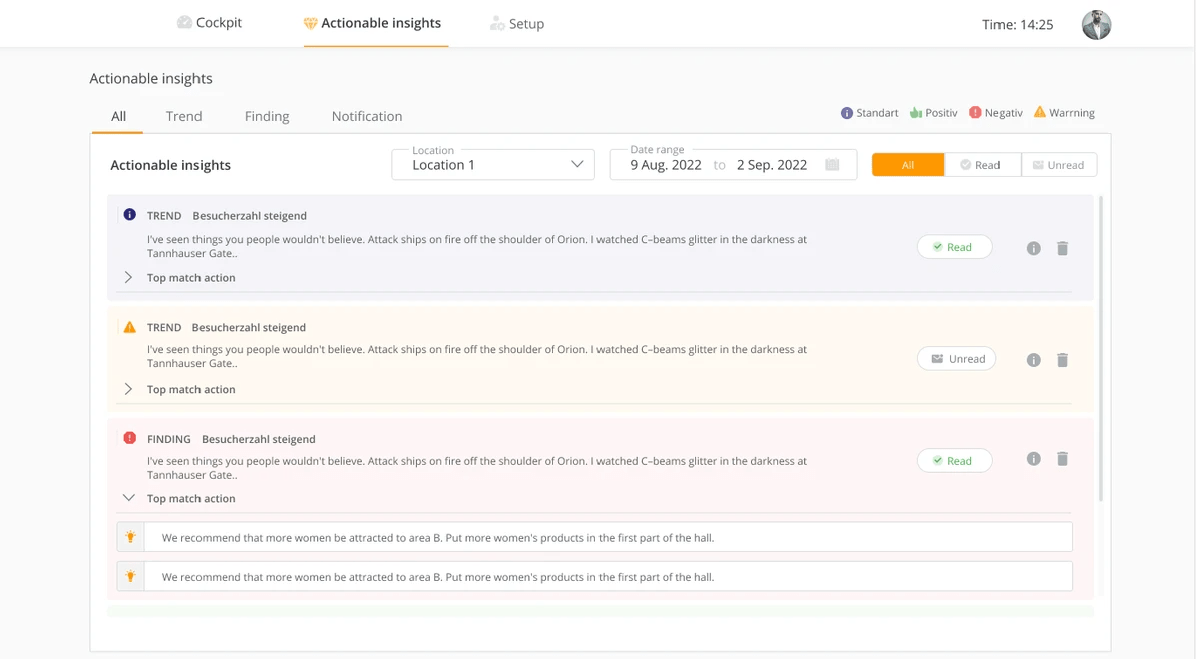Click the insights list vertical scrollbar
Screen dimensions: 1200x659
pos(1101,350)
